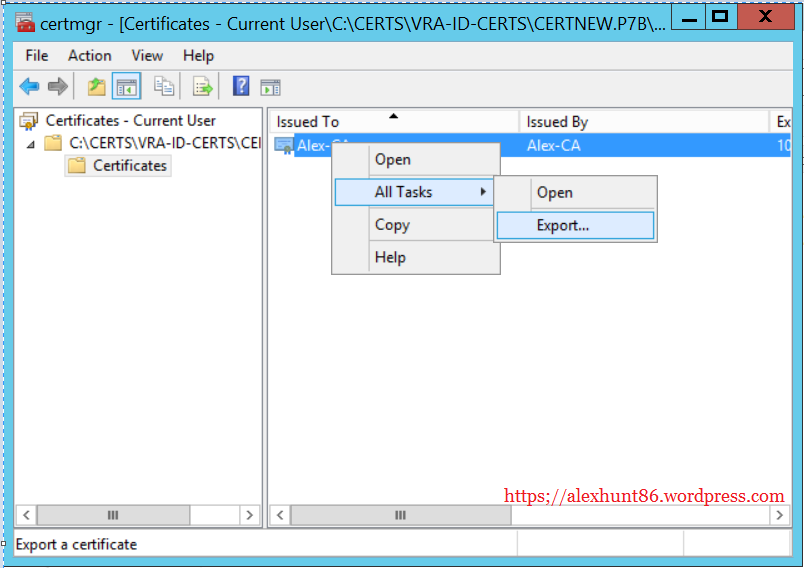This screenshot has width=804, height=568.
Task: Expand the All Tasks submenu
Action: (414, 192)
